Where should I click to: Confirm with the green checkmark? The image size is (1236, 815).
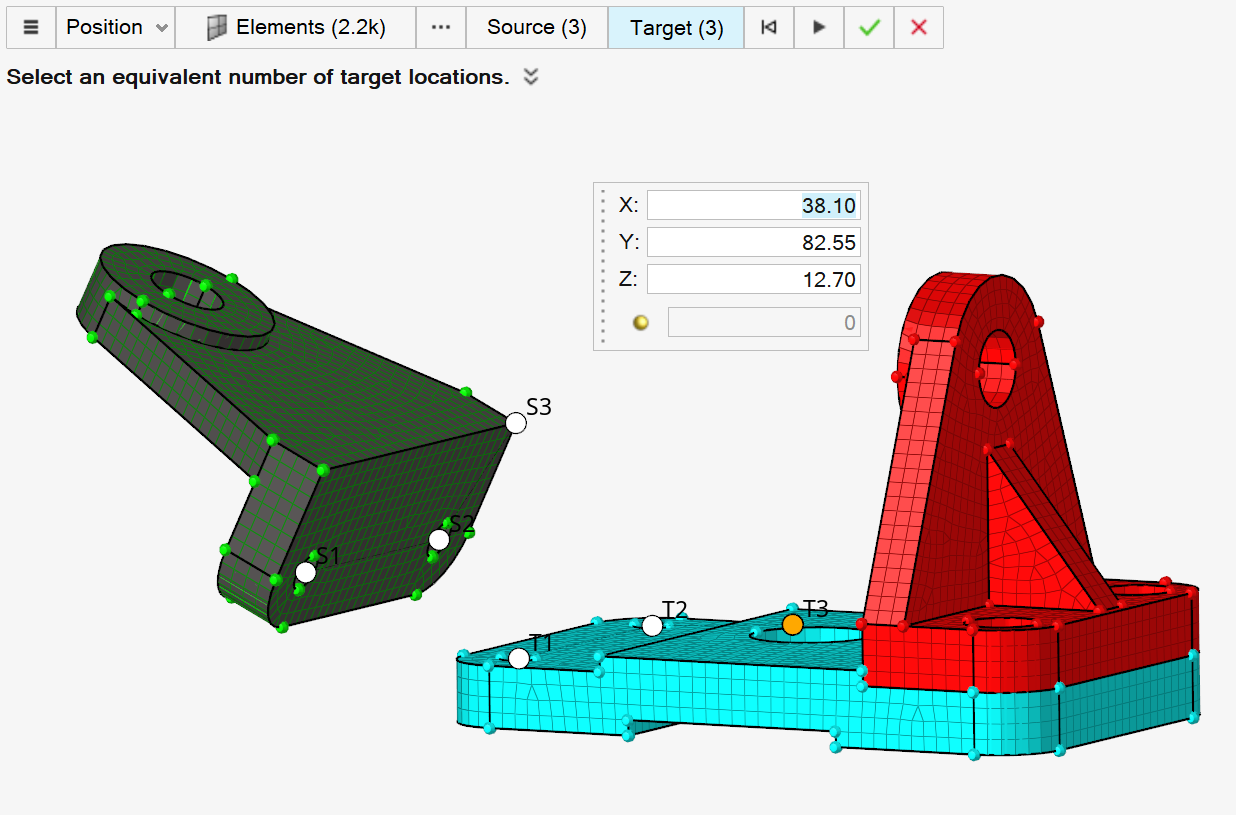tap(869, 27)
